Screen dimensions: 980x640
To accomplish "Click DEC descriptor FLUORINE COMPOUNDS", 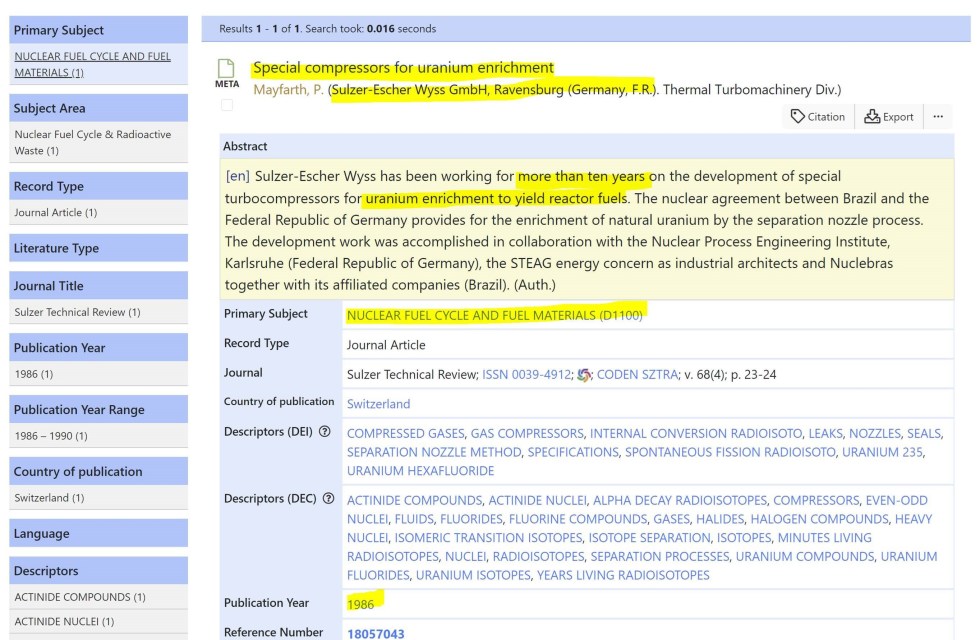I will tap(578, 519).
